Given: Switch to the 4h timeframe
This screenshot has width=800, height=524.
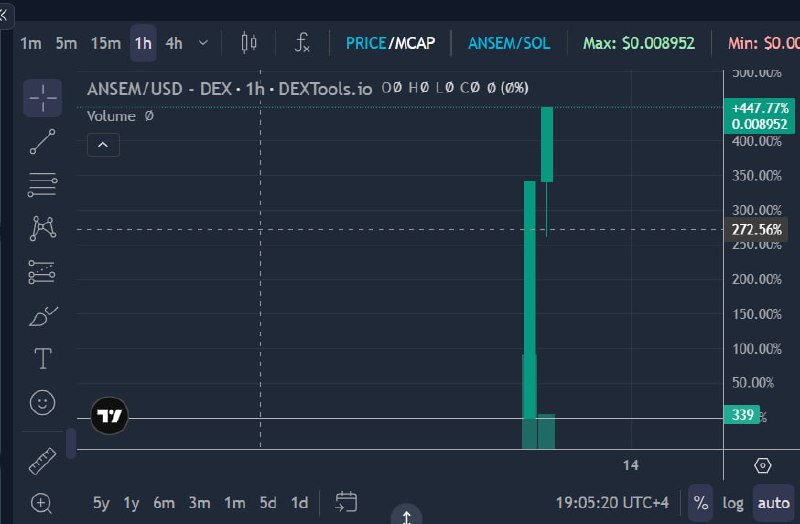Looking at the screenshot, I should [x=174, y=43].
